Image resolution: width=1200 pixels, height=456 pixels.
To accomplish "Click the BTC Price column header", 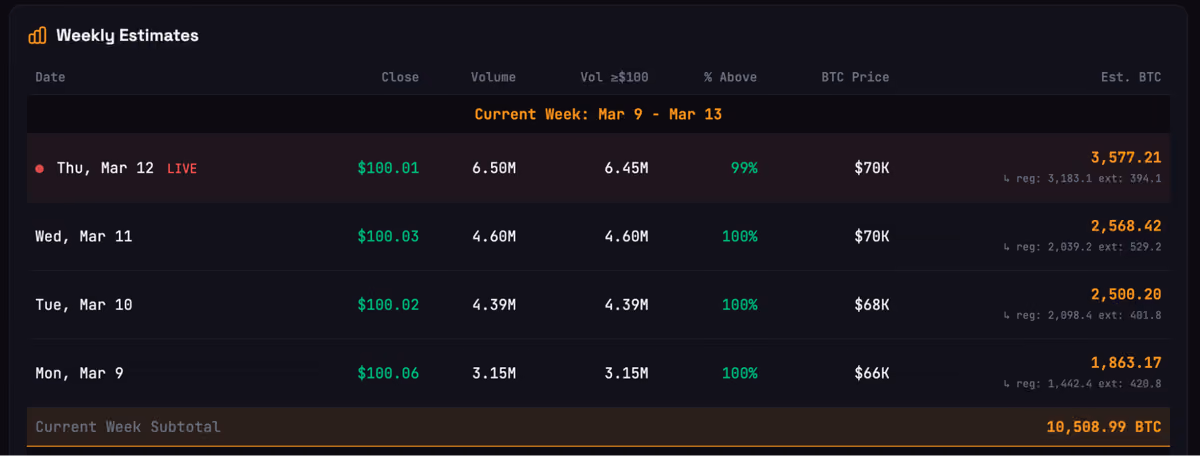I will coord(854,77).
